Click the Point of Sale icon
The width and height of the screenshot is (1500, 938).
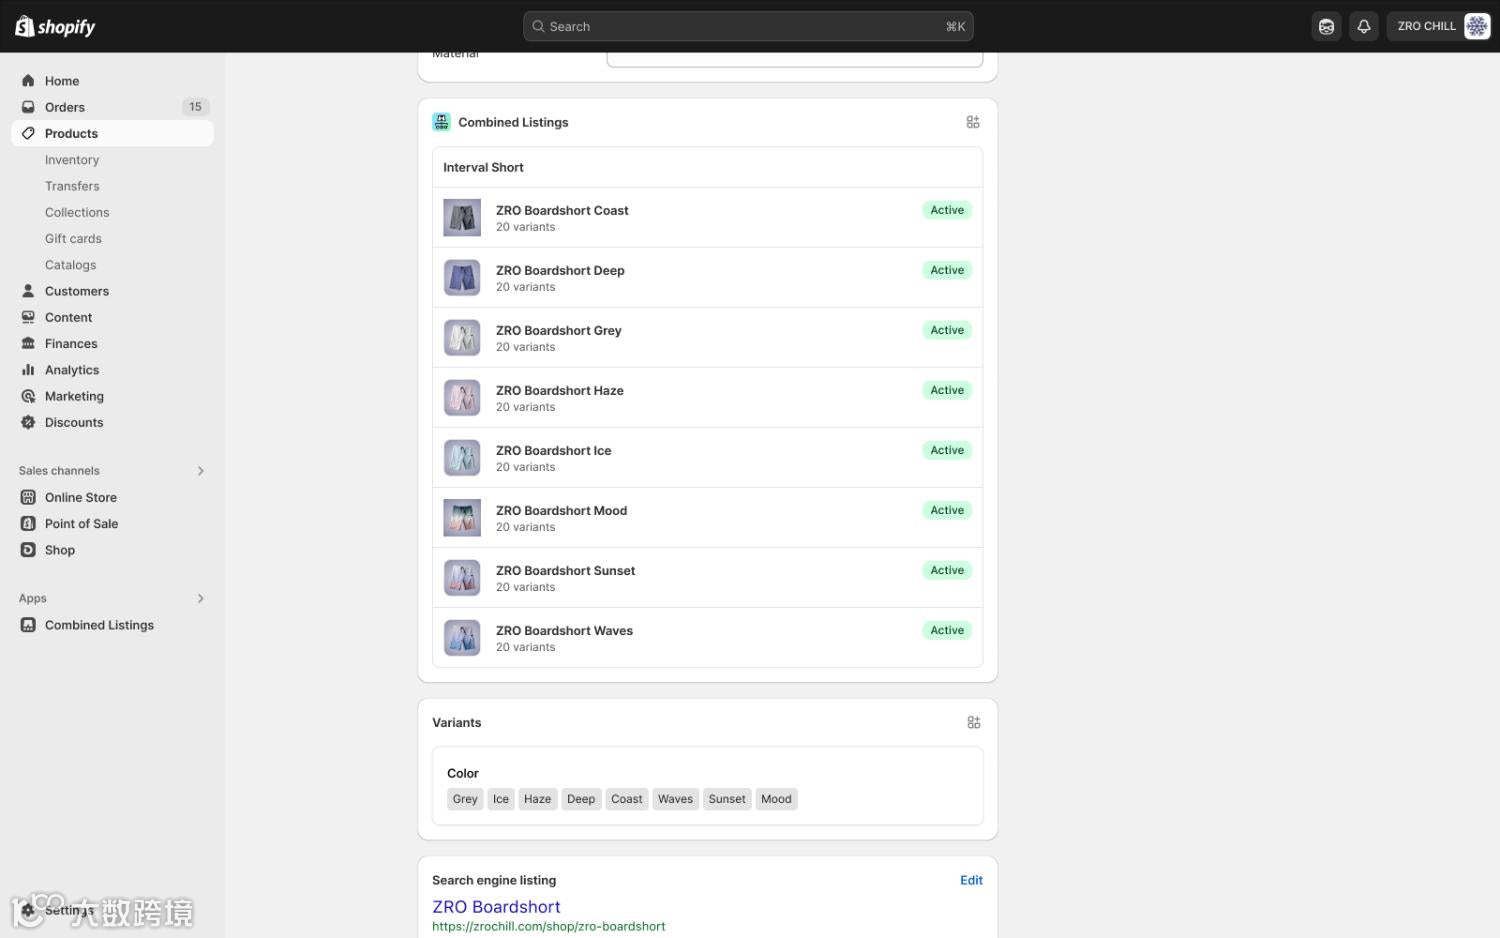coord(28,523)
